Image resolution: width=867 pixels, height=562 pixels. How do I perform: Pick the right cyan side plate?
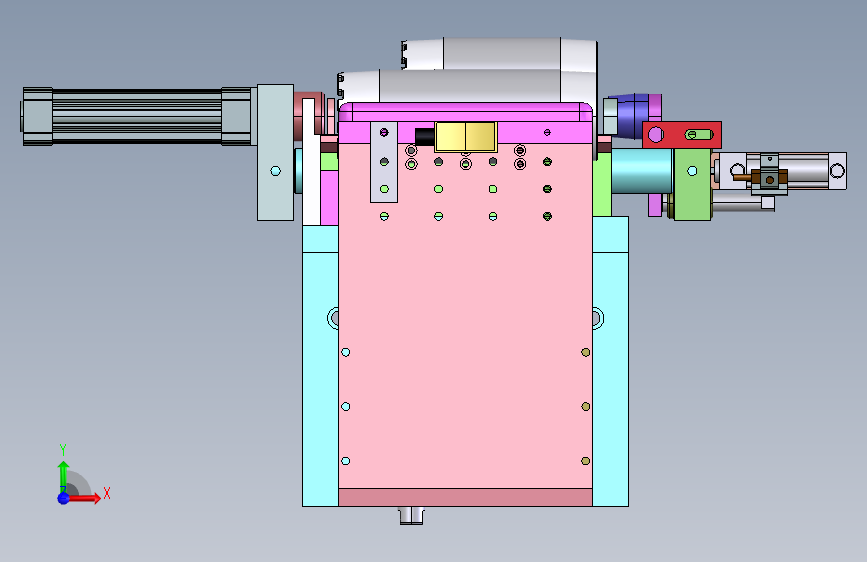[610, 361]
